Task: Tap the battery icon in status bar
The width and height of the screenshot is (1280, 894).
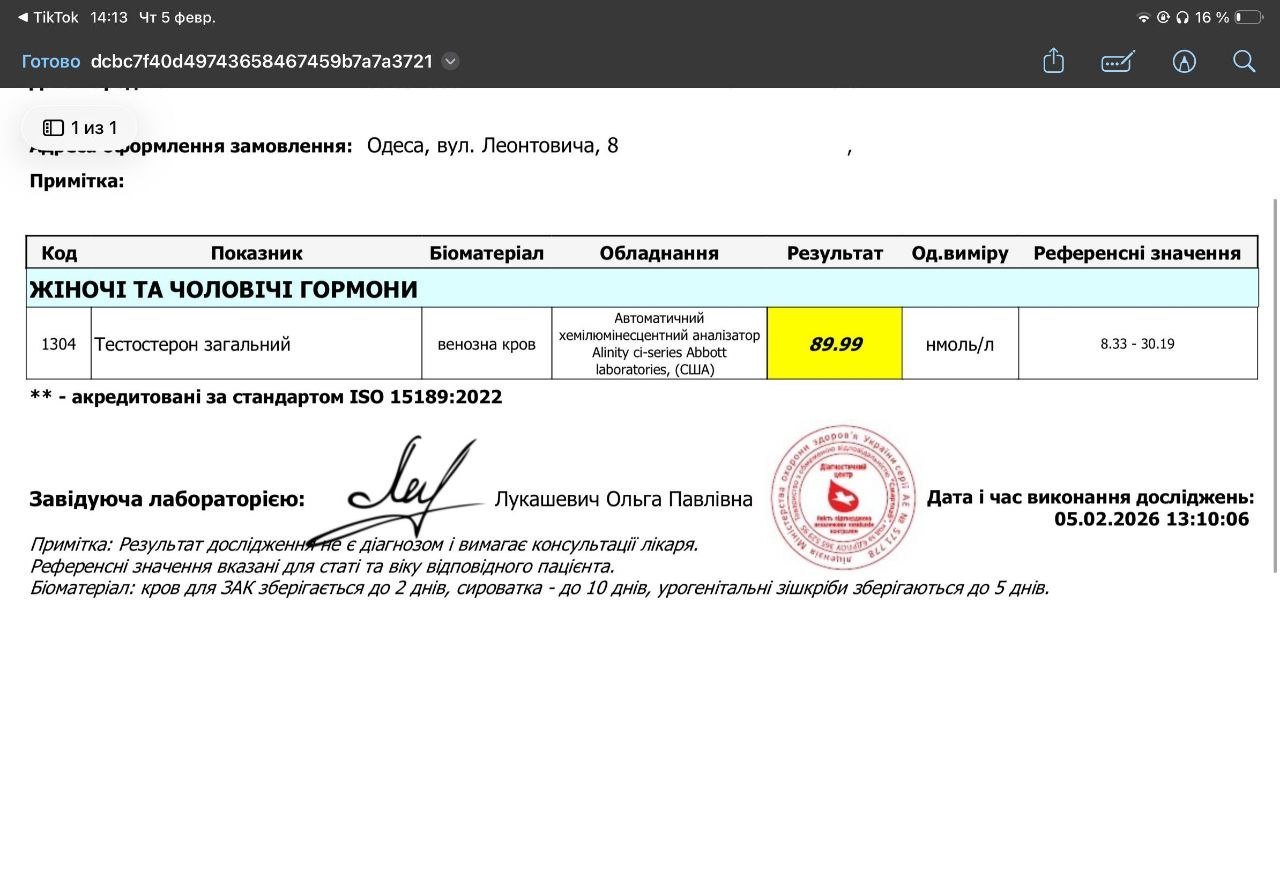Action: (x=1248, y=17)
